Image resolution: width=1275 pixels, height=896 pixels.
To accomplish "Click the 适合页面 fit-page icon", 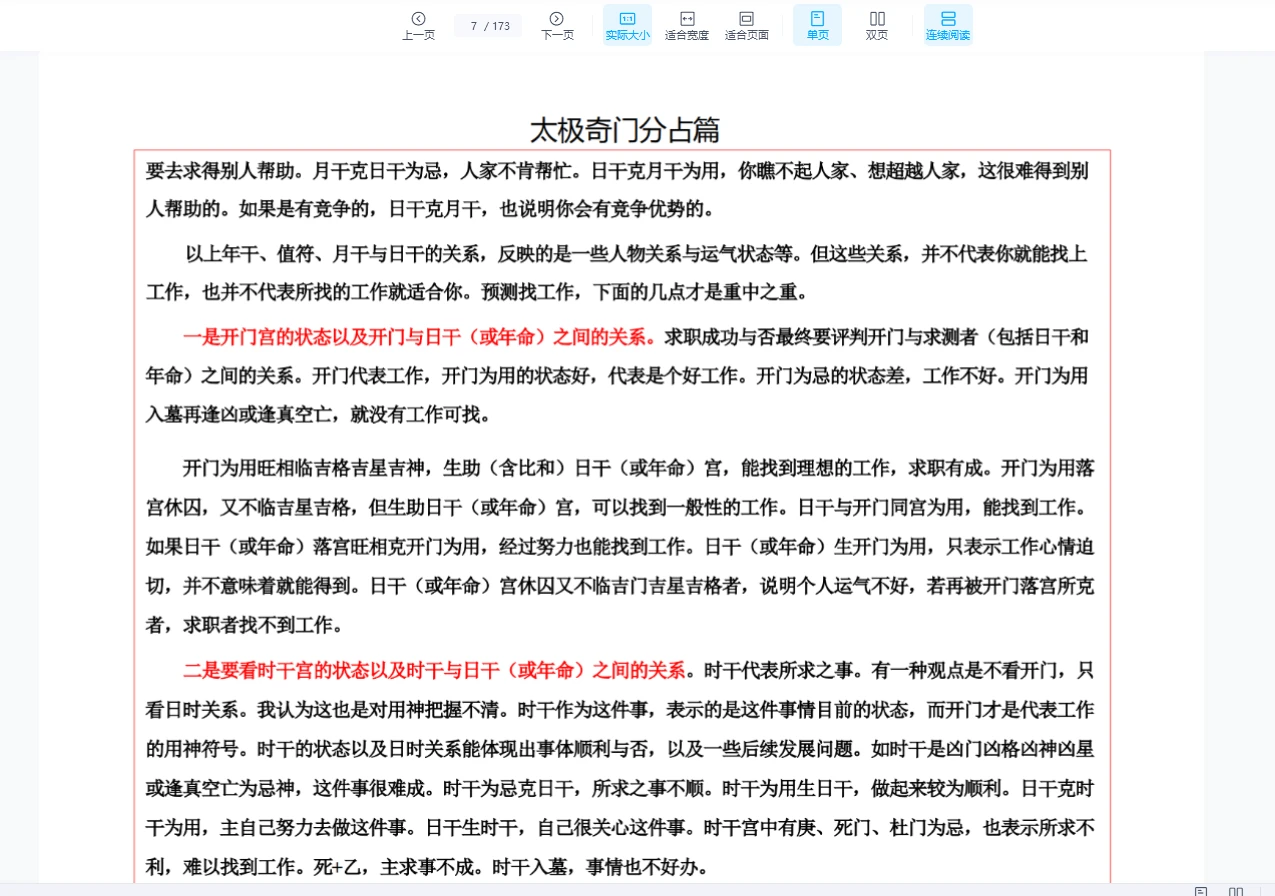I will (x=746, y=18).
